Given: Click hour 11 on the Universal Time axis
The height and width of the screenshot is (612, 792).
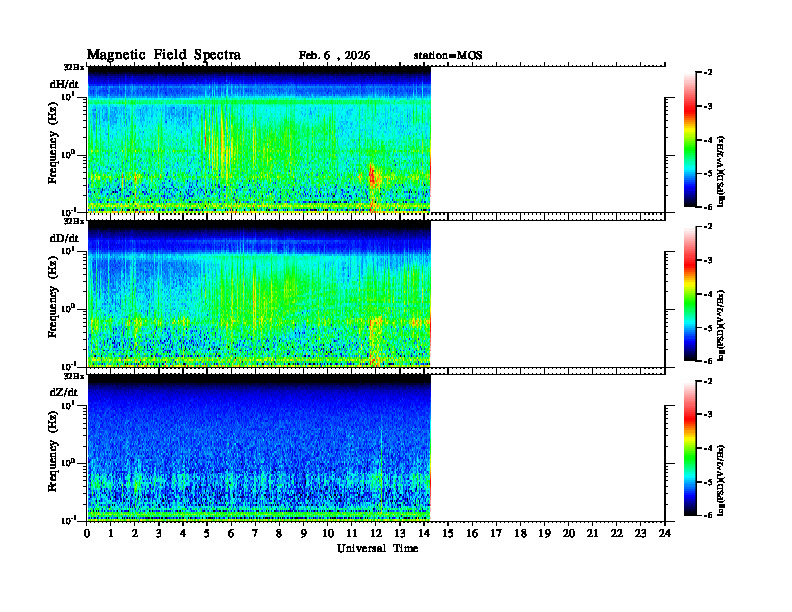Looking at the screenshot, I should 352,534.
